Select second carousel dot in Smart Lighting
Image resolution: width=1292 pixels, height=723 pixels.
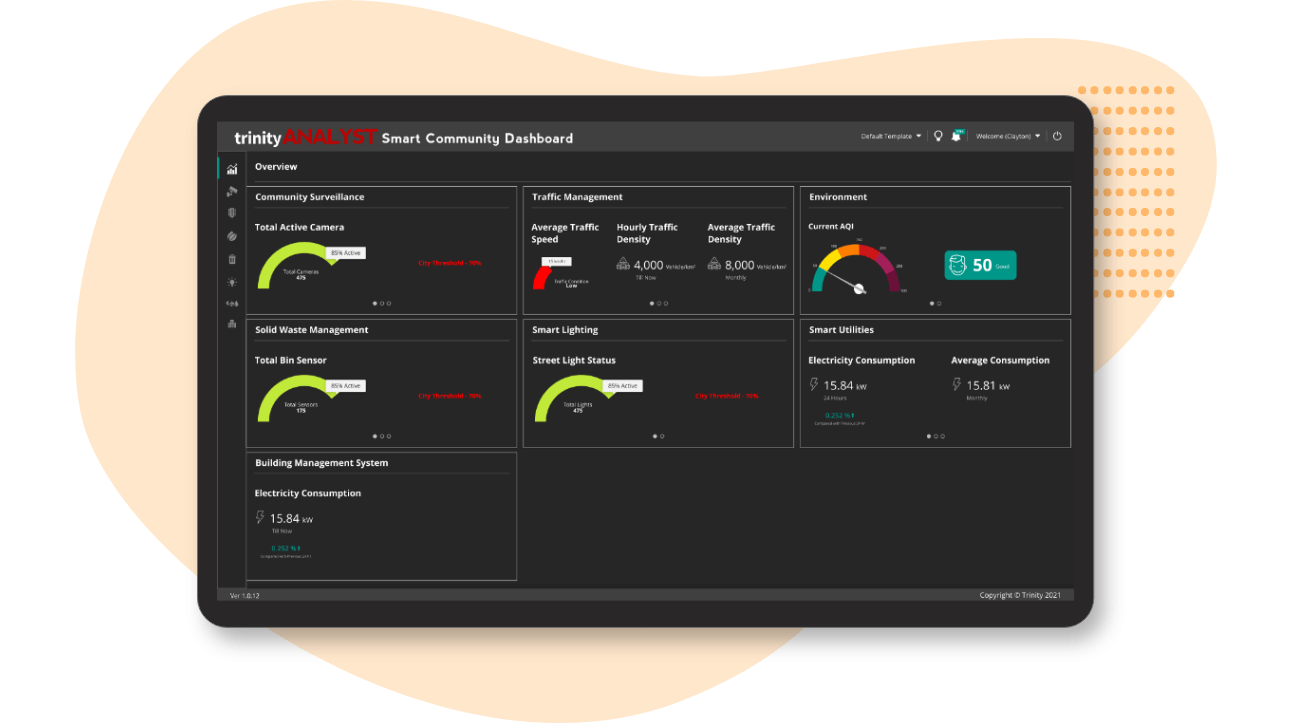click(662, 436)
